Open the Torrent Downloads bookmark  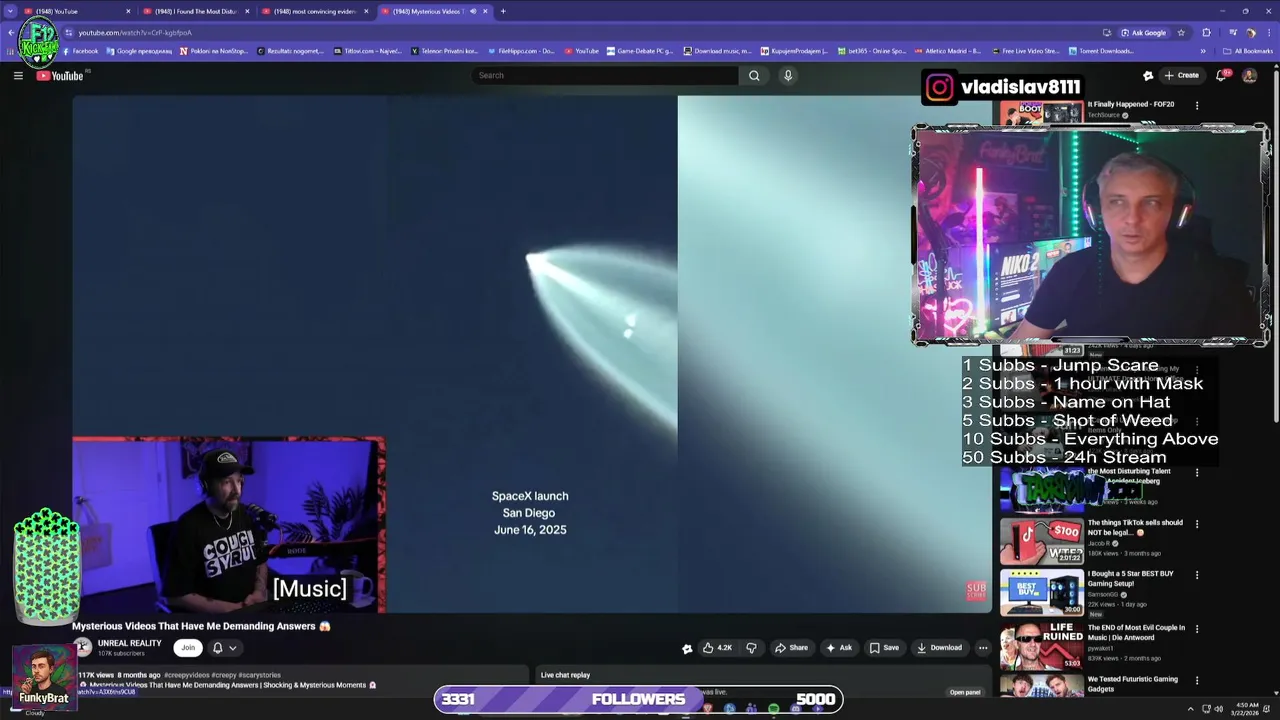tap(1102, 51)
